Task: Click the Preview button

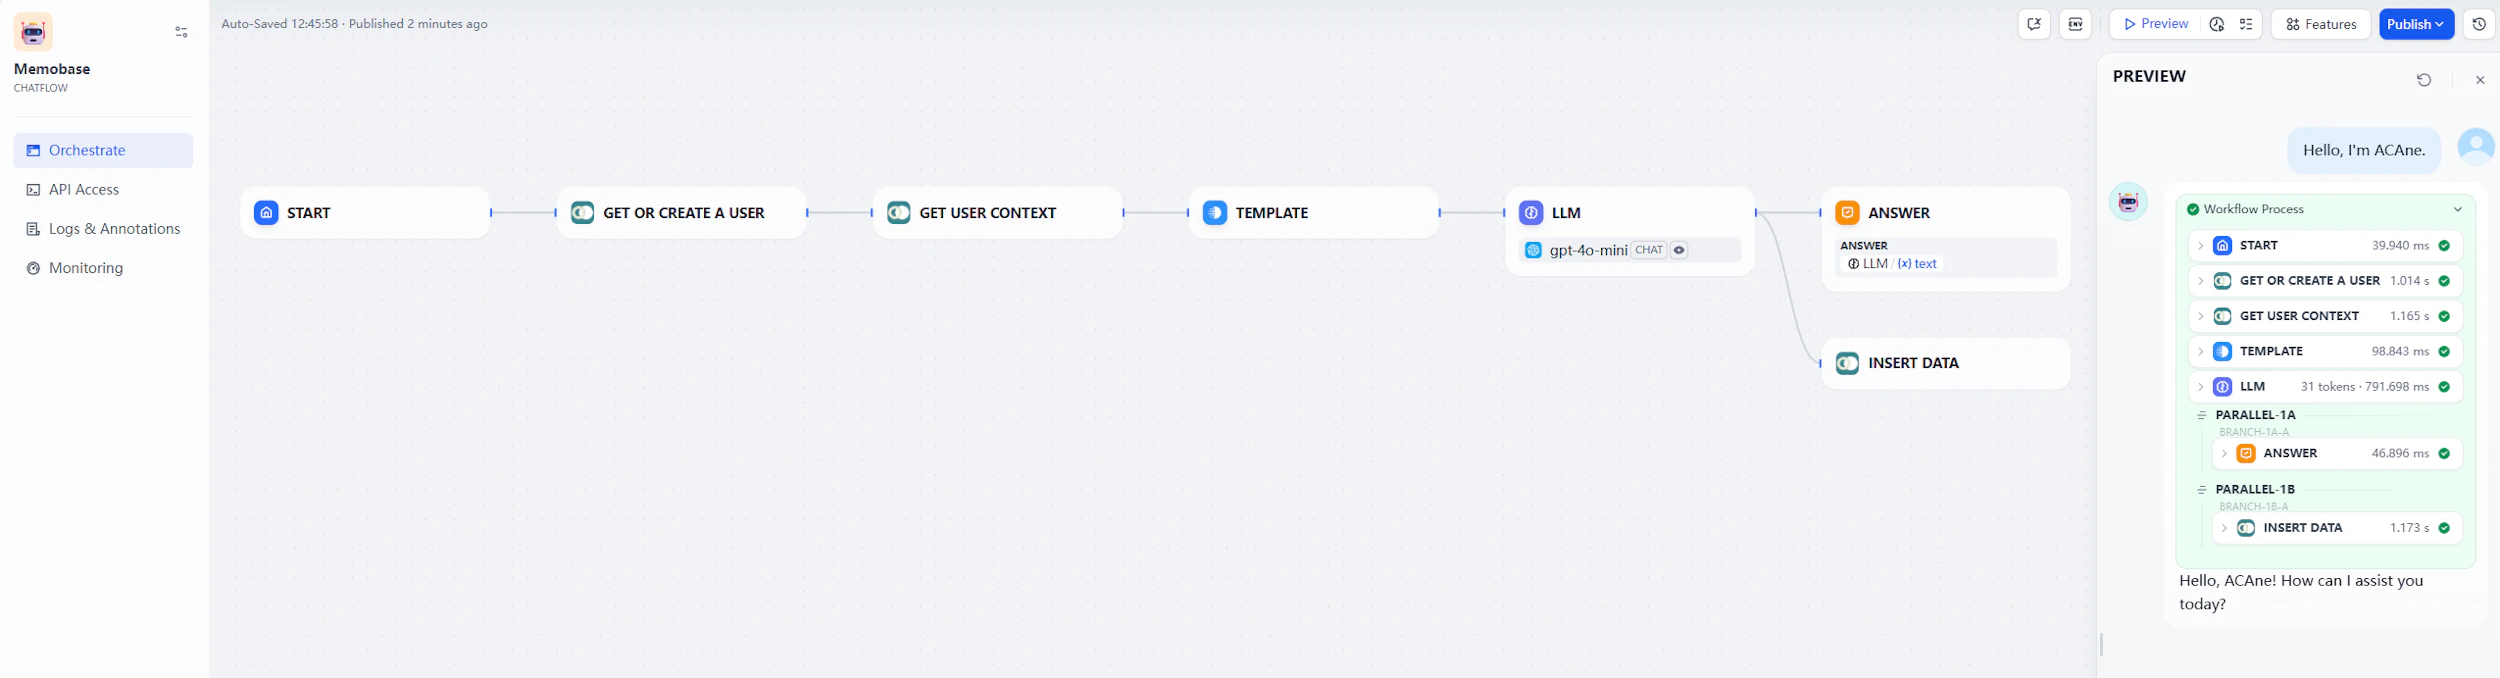Action: pos(2155,24)
